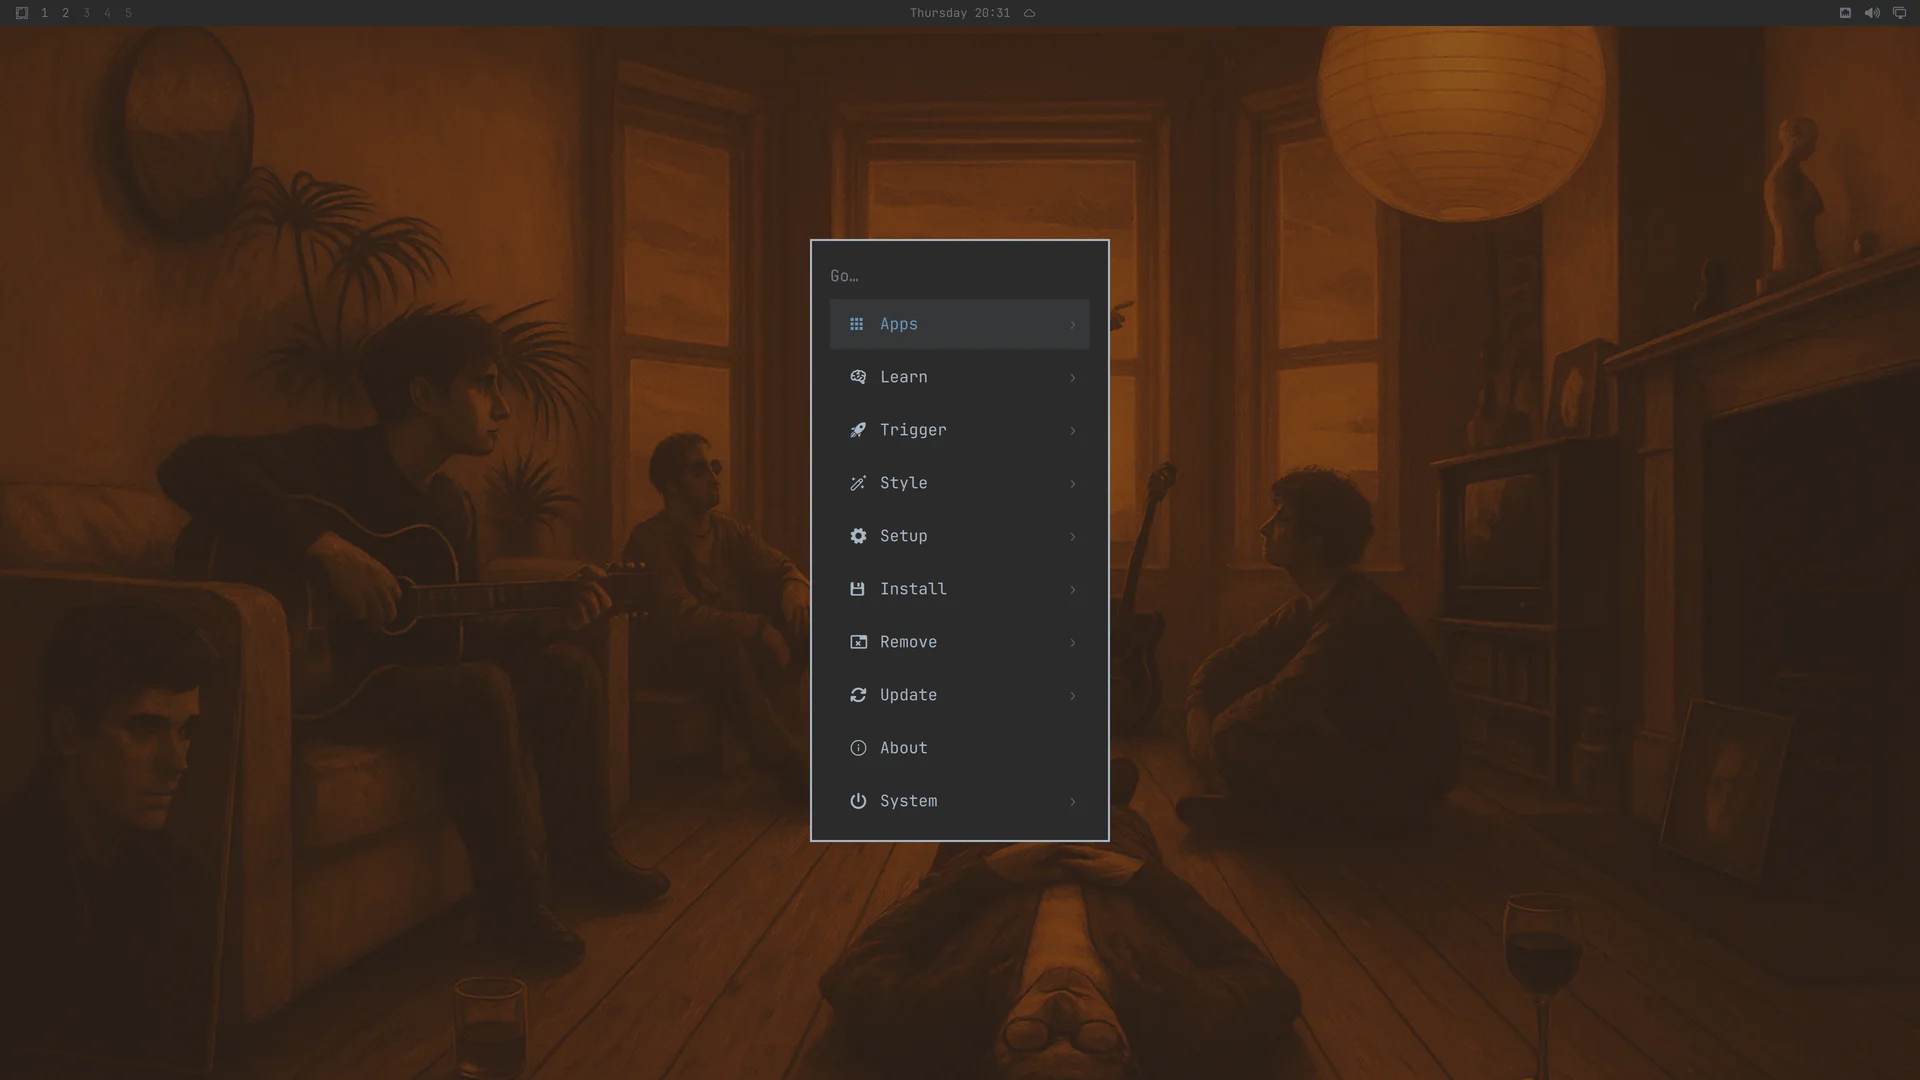The width and height of the screenshot is (1920, 1080).
Task: Select the Style menu entry
Action: pyautogui.click(x=959, y=483)
